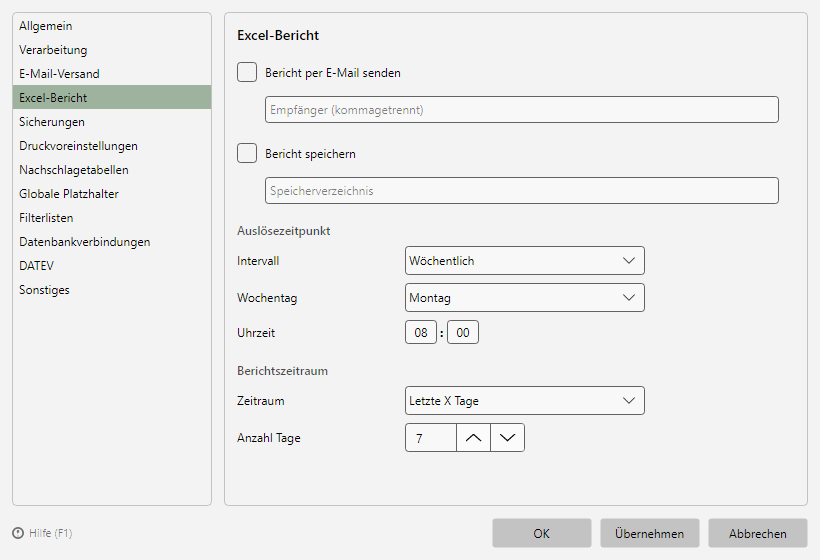Viewport: 820px width, 560px height.
Task: Select the DATEV category
Action: tap(112, 266)
